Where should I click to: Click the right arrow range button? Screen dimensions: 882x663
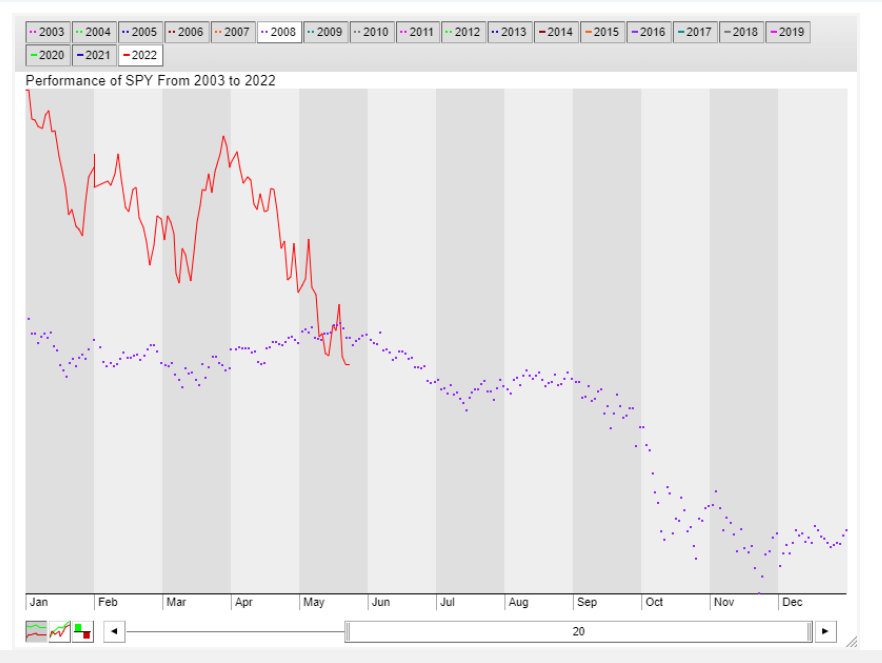pyautogui.click(x=825, y=632)
